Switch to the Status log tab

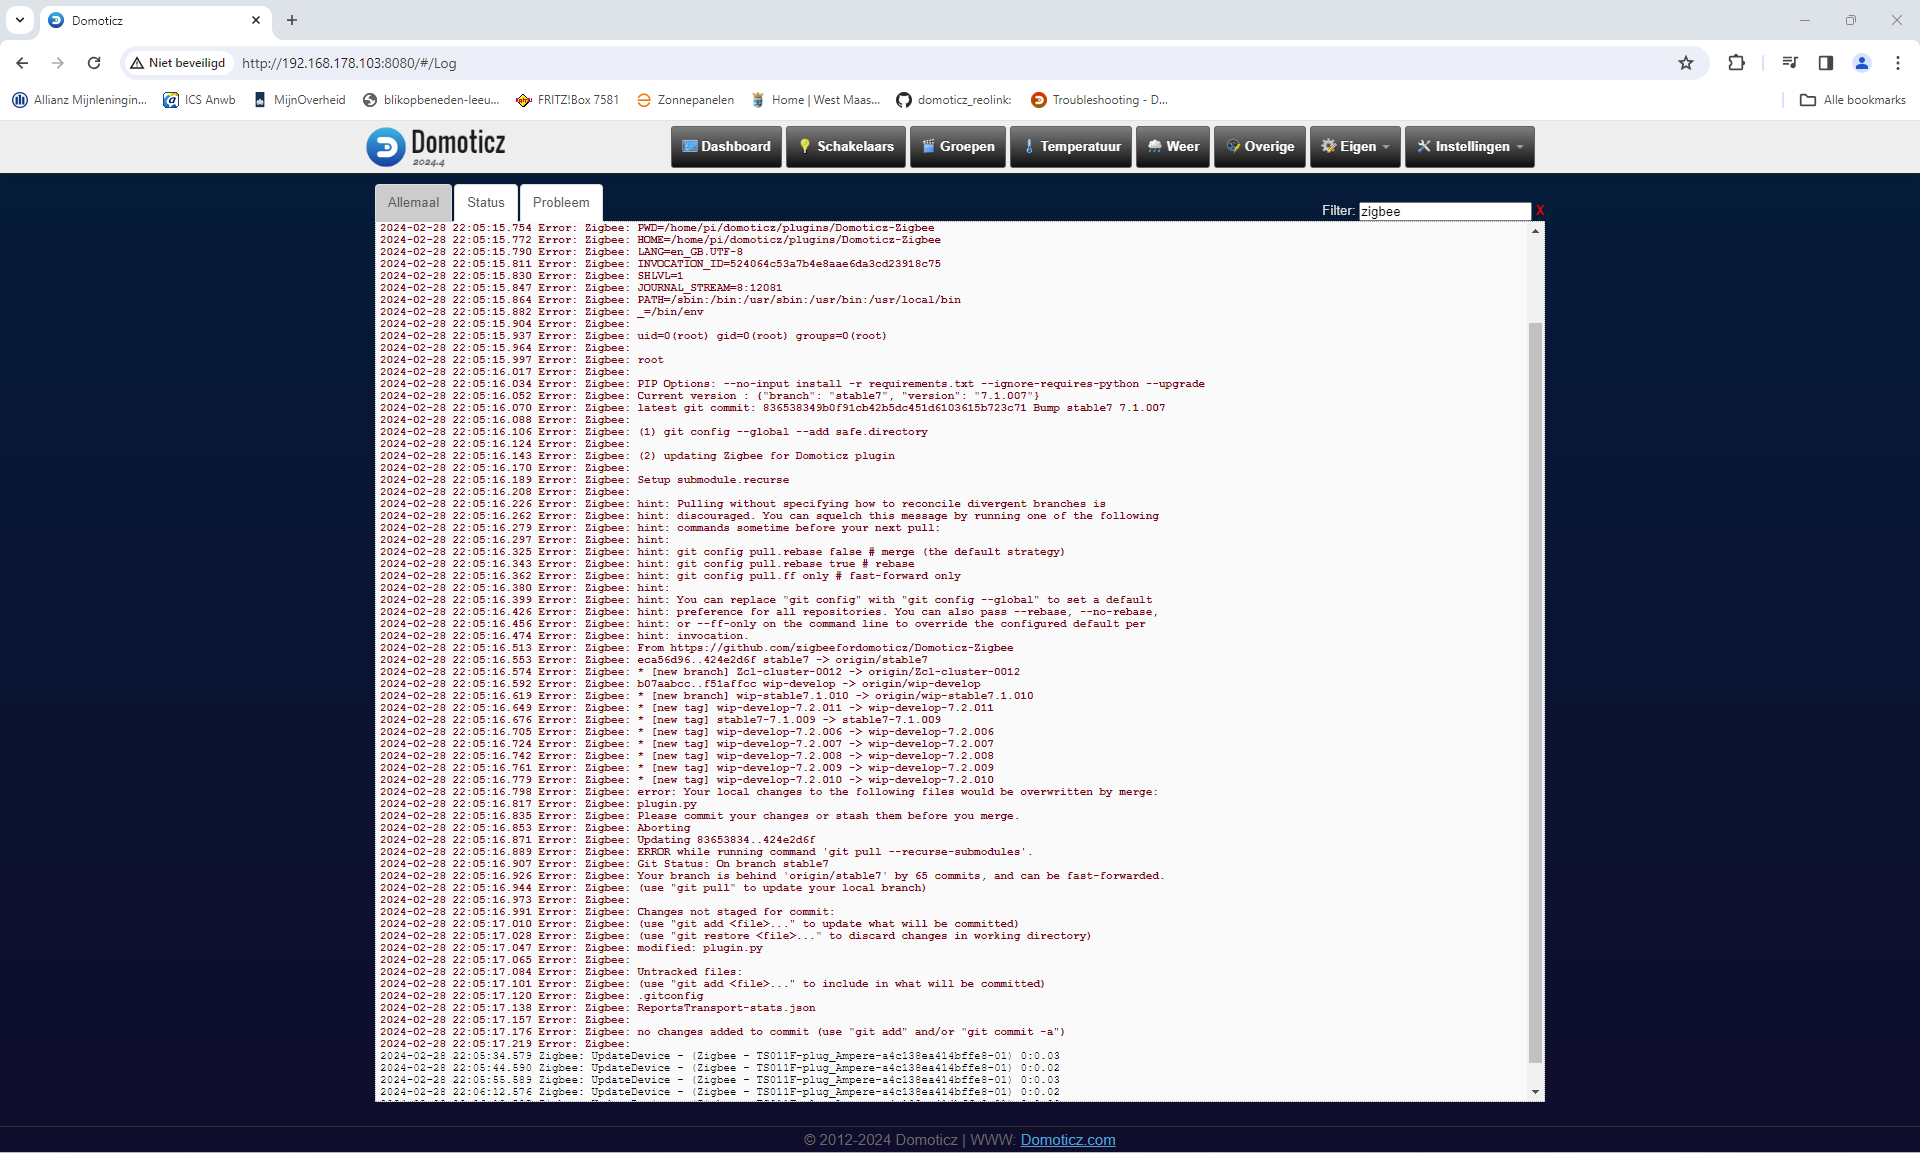[486, 202]
